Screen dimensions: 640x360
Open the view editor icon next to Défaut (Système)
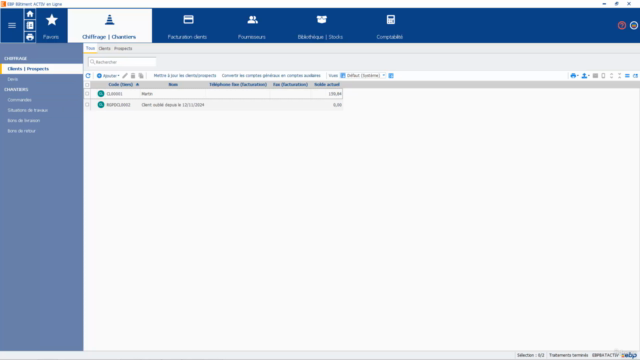pos(391,76)
